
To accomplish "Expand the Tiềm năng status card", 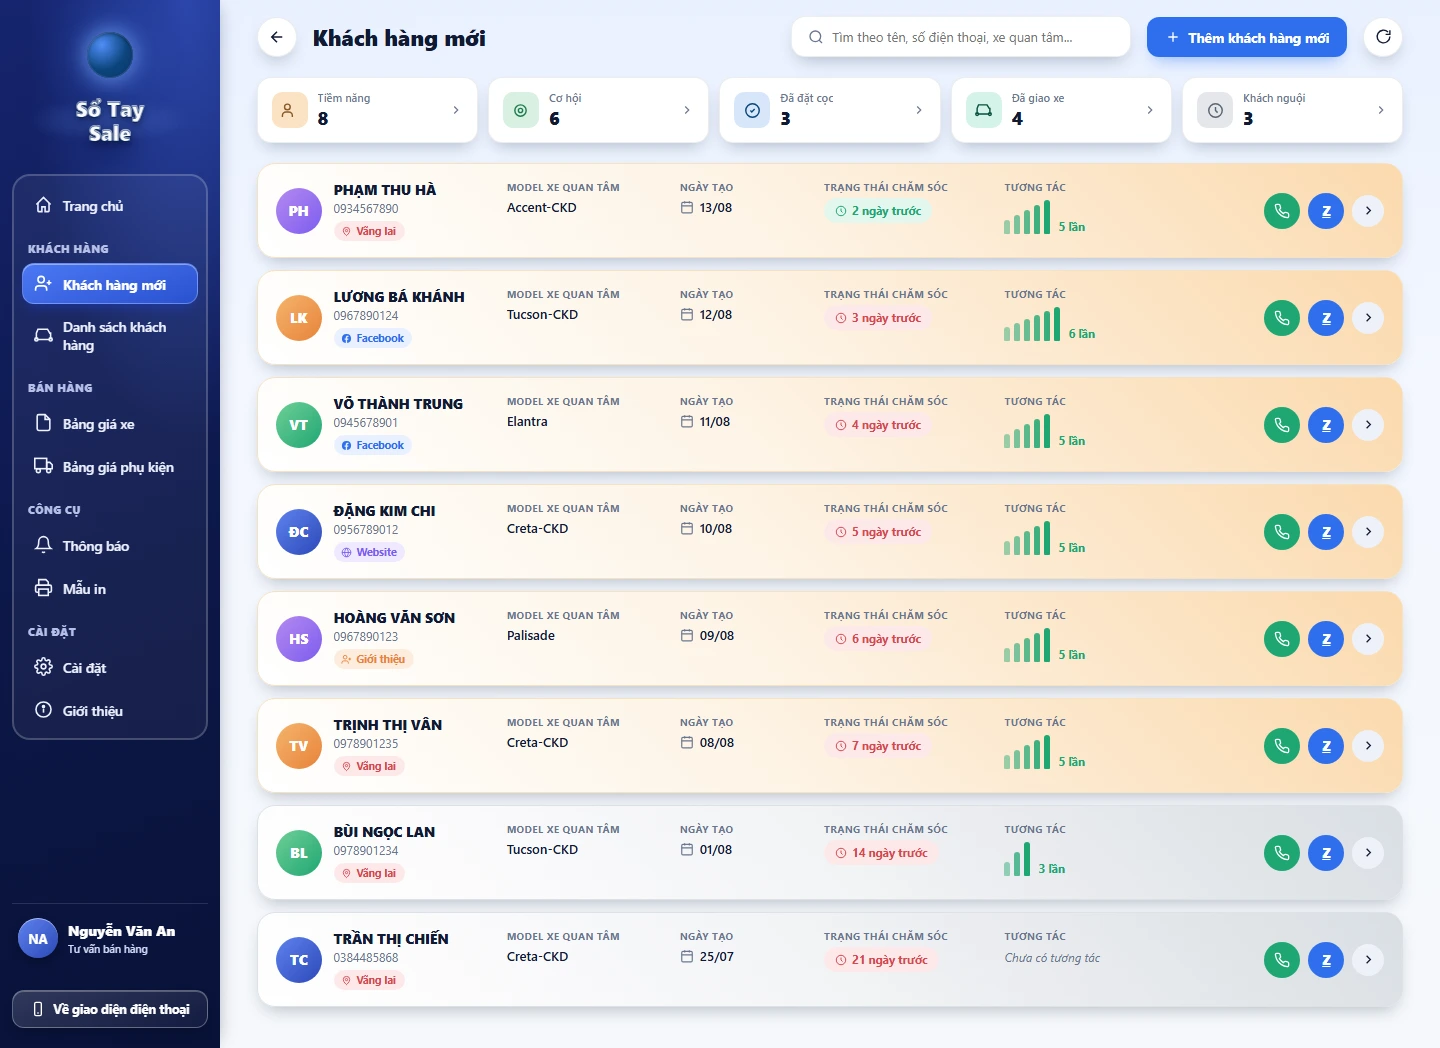I will coord(367,110).
